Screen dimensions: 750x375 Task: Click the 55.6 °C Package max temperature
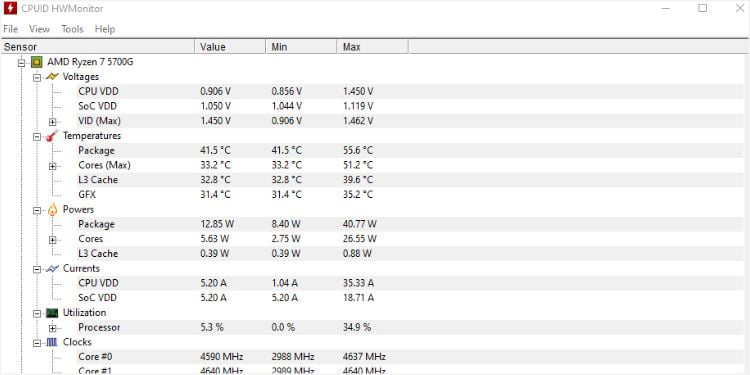[x=358, y=151]
